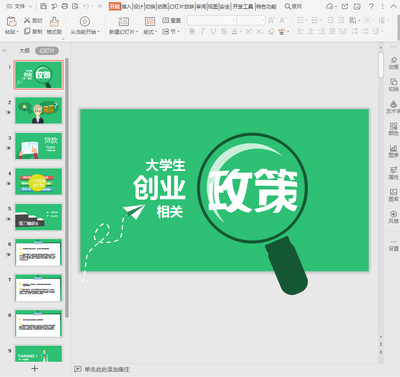Click the Subscript icon
The width and height of the screenshot is (400, 377).
pyautogui.click(x=259, y=31)
